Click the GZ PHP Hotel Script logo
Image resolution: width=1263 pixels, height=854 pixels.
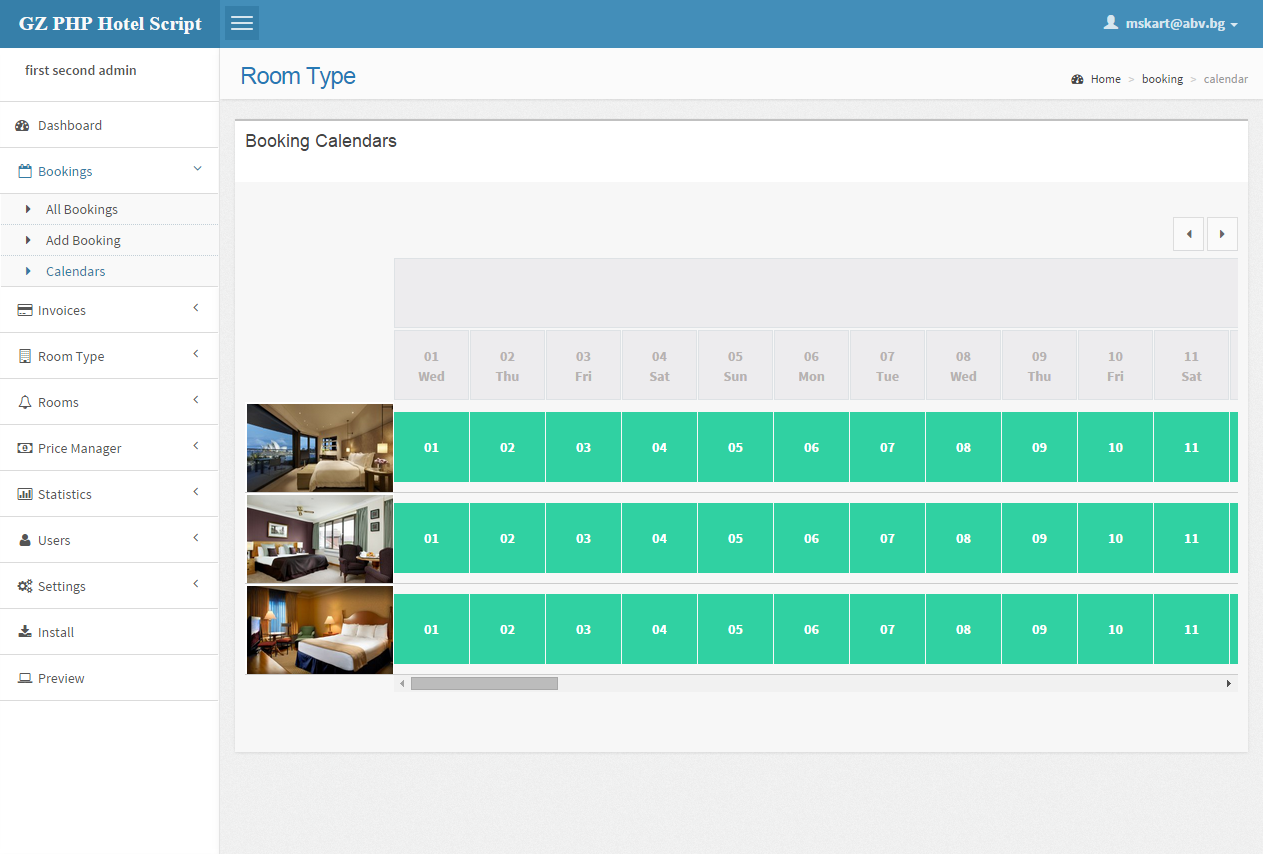(110, 24)
